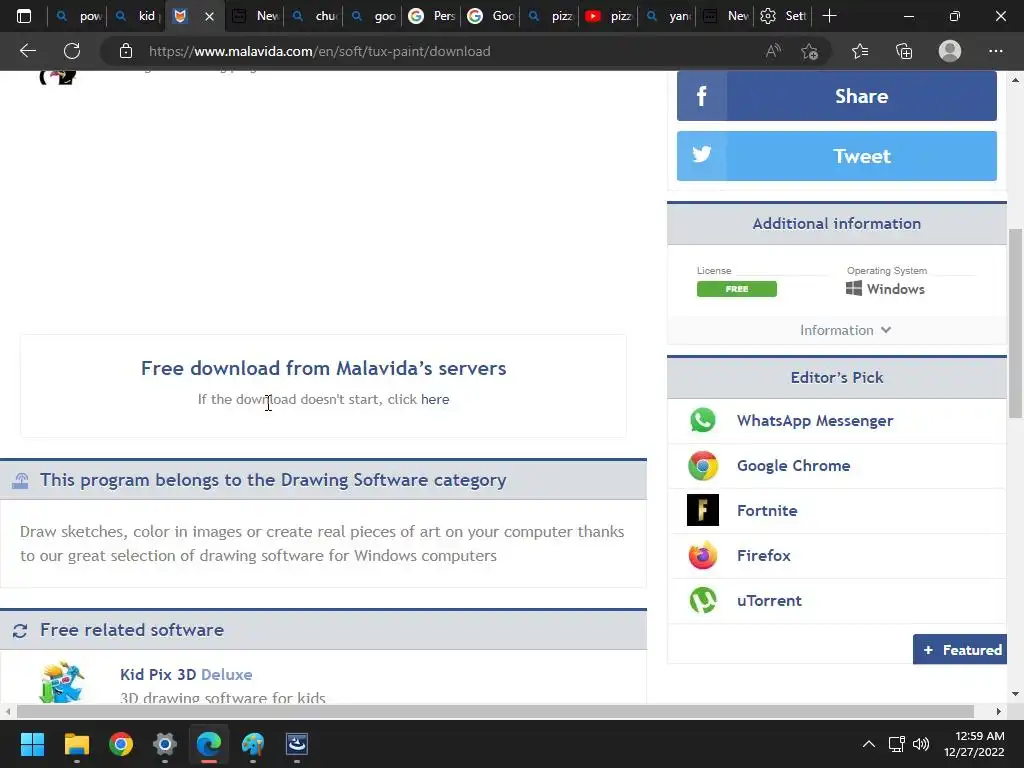Switch to the 'Goo' Google tab
The image size is (1024, 768).
(x=490, y=16)
